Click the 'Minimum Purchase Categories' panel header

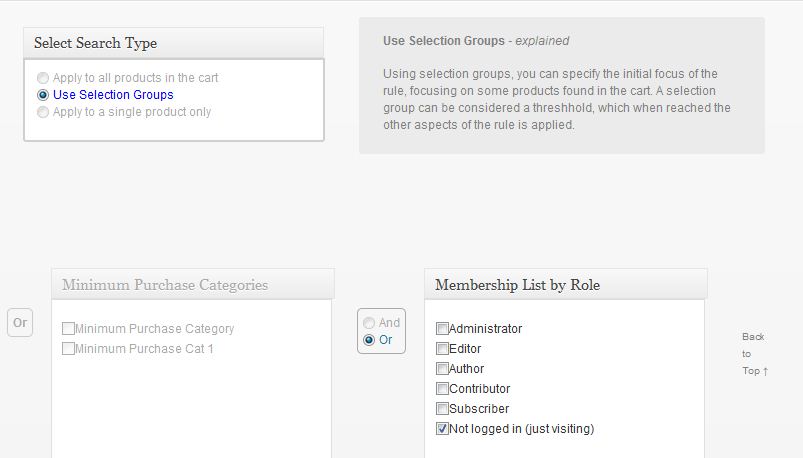pyautogui.click(x=193, y=284)
